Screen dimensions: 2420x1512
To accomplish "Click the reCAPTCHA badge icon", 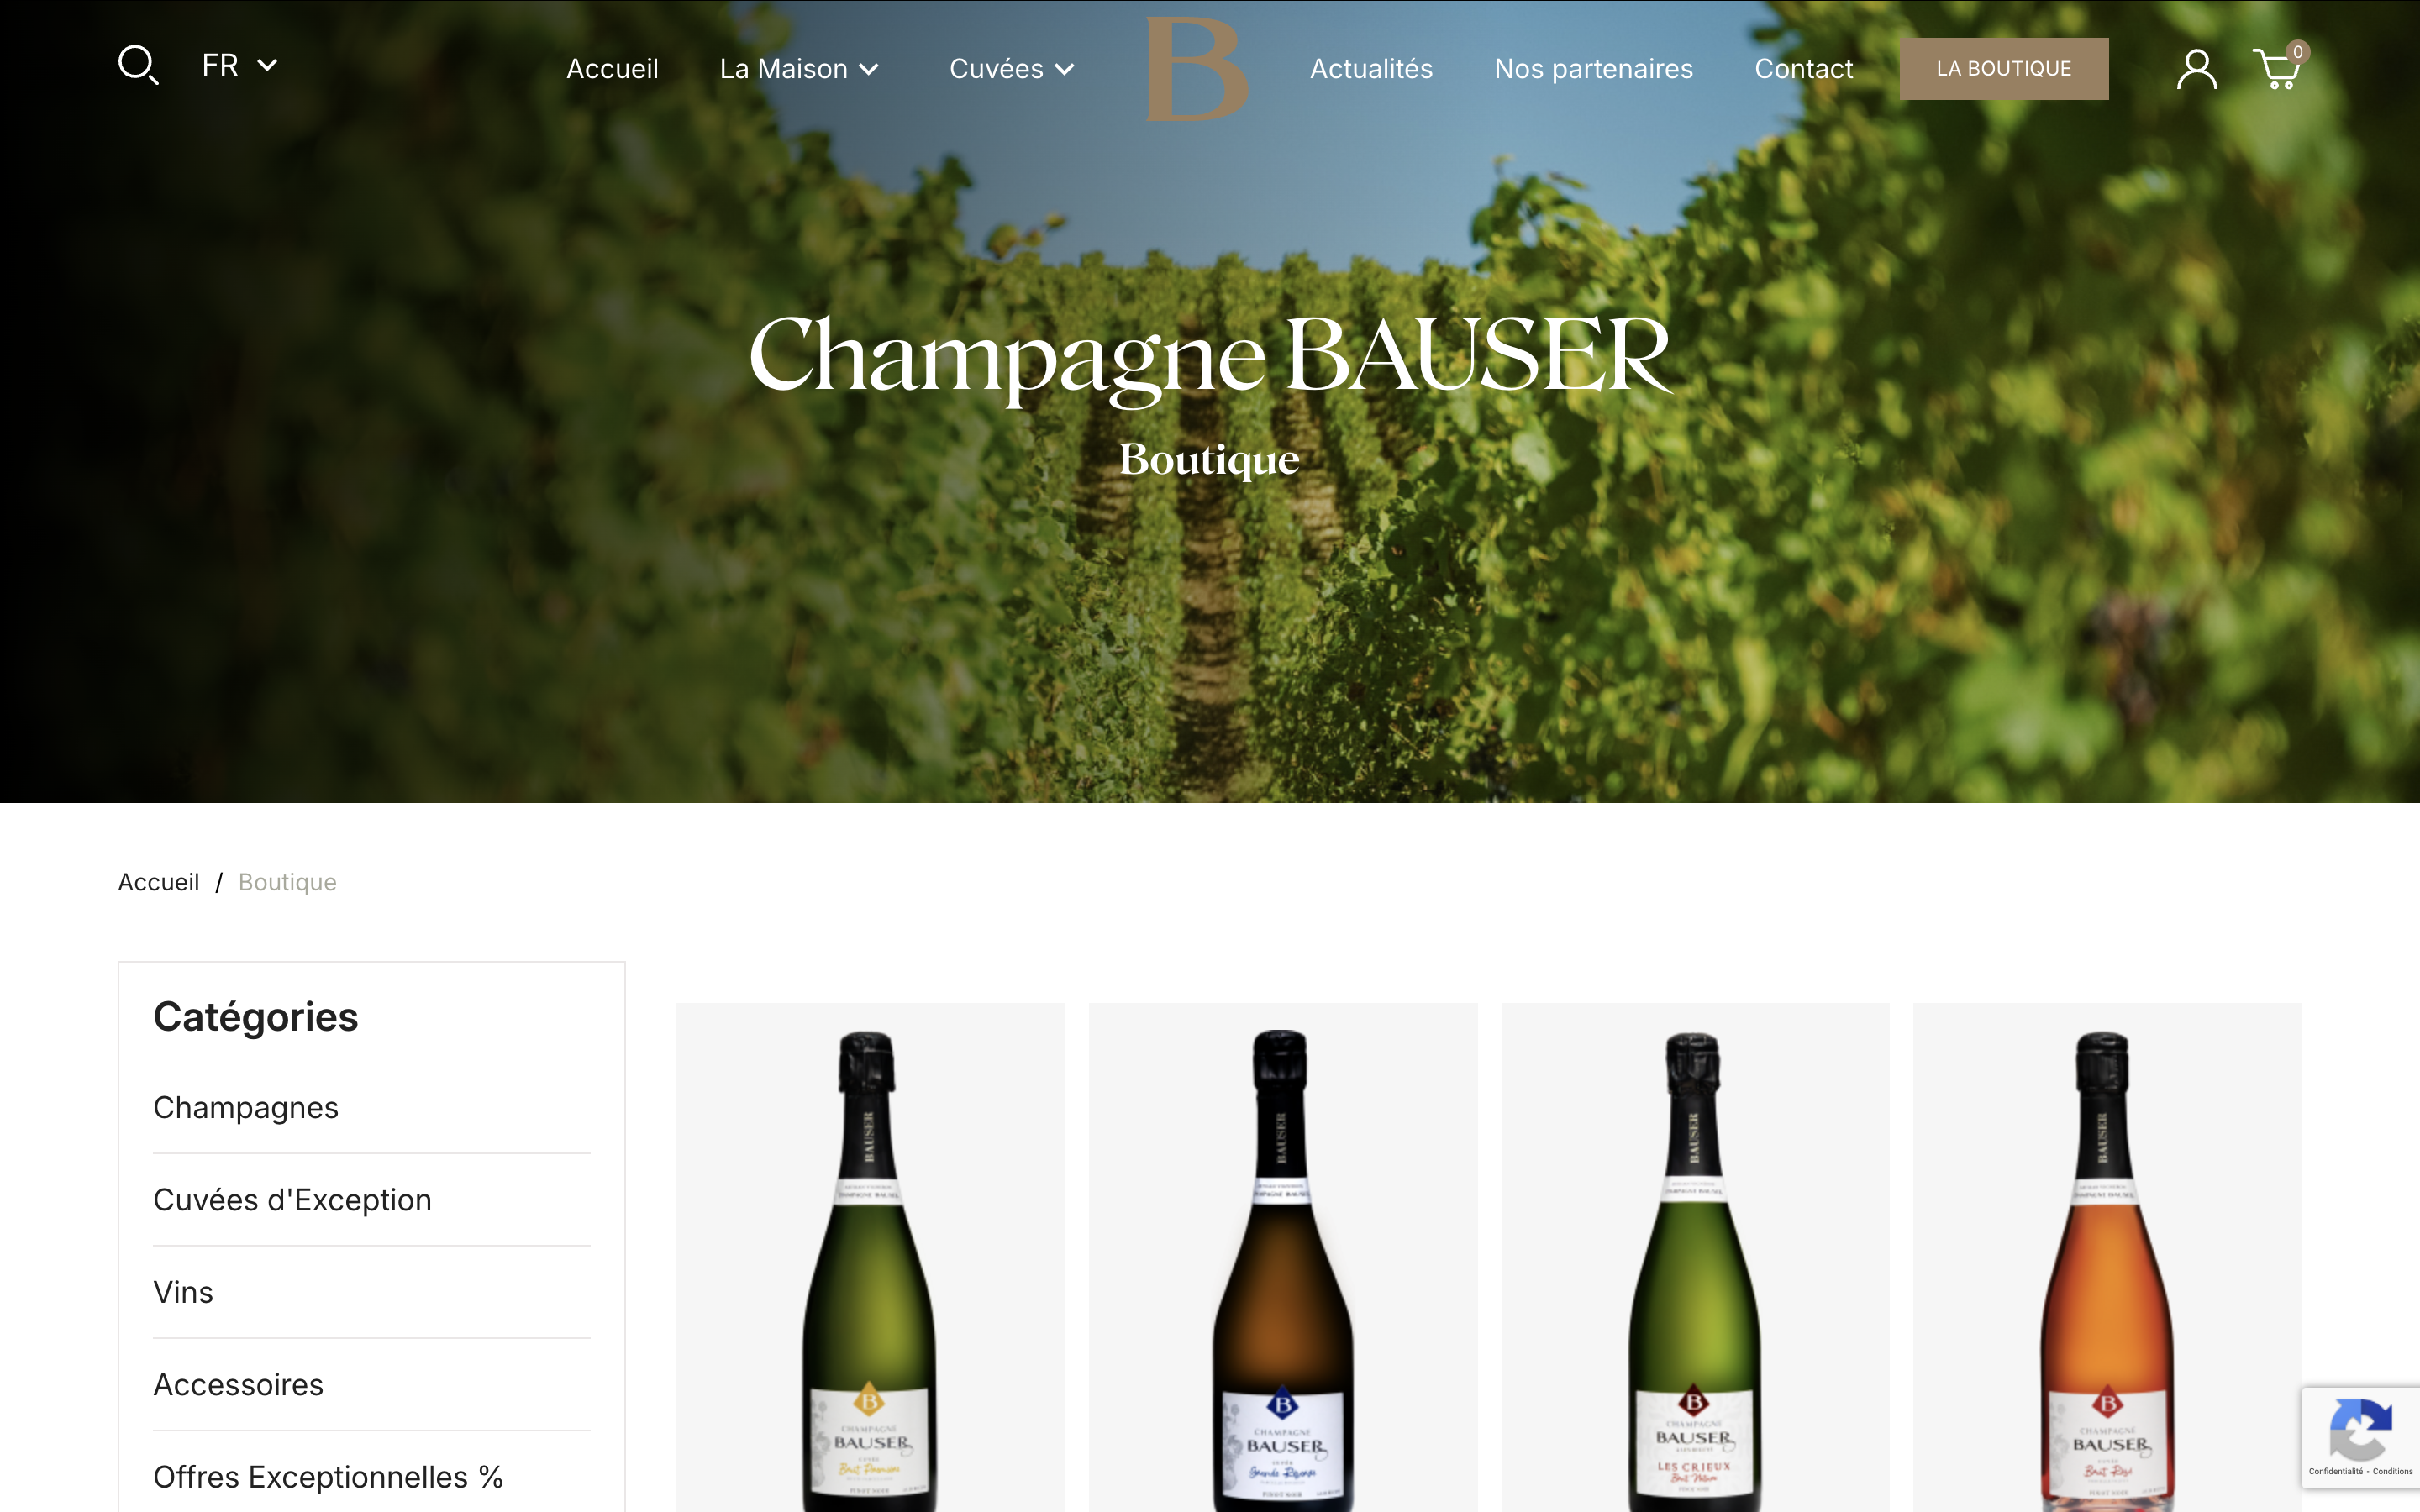I will [x=2360, y=1429].
